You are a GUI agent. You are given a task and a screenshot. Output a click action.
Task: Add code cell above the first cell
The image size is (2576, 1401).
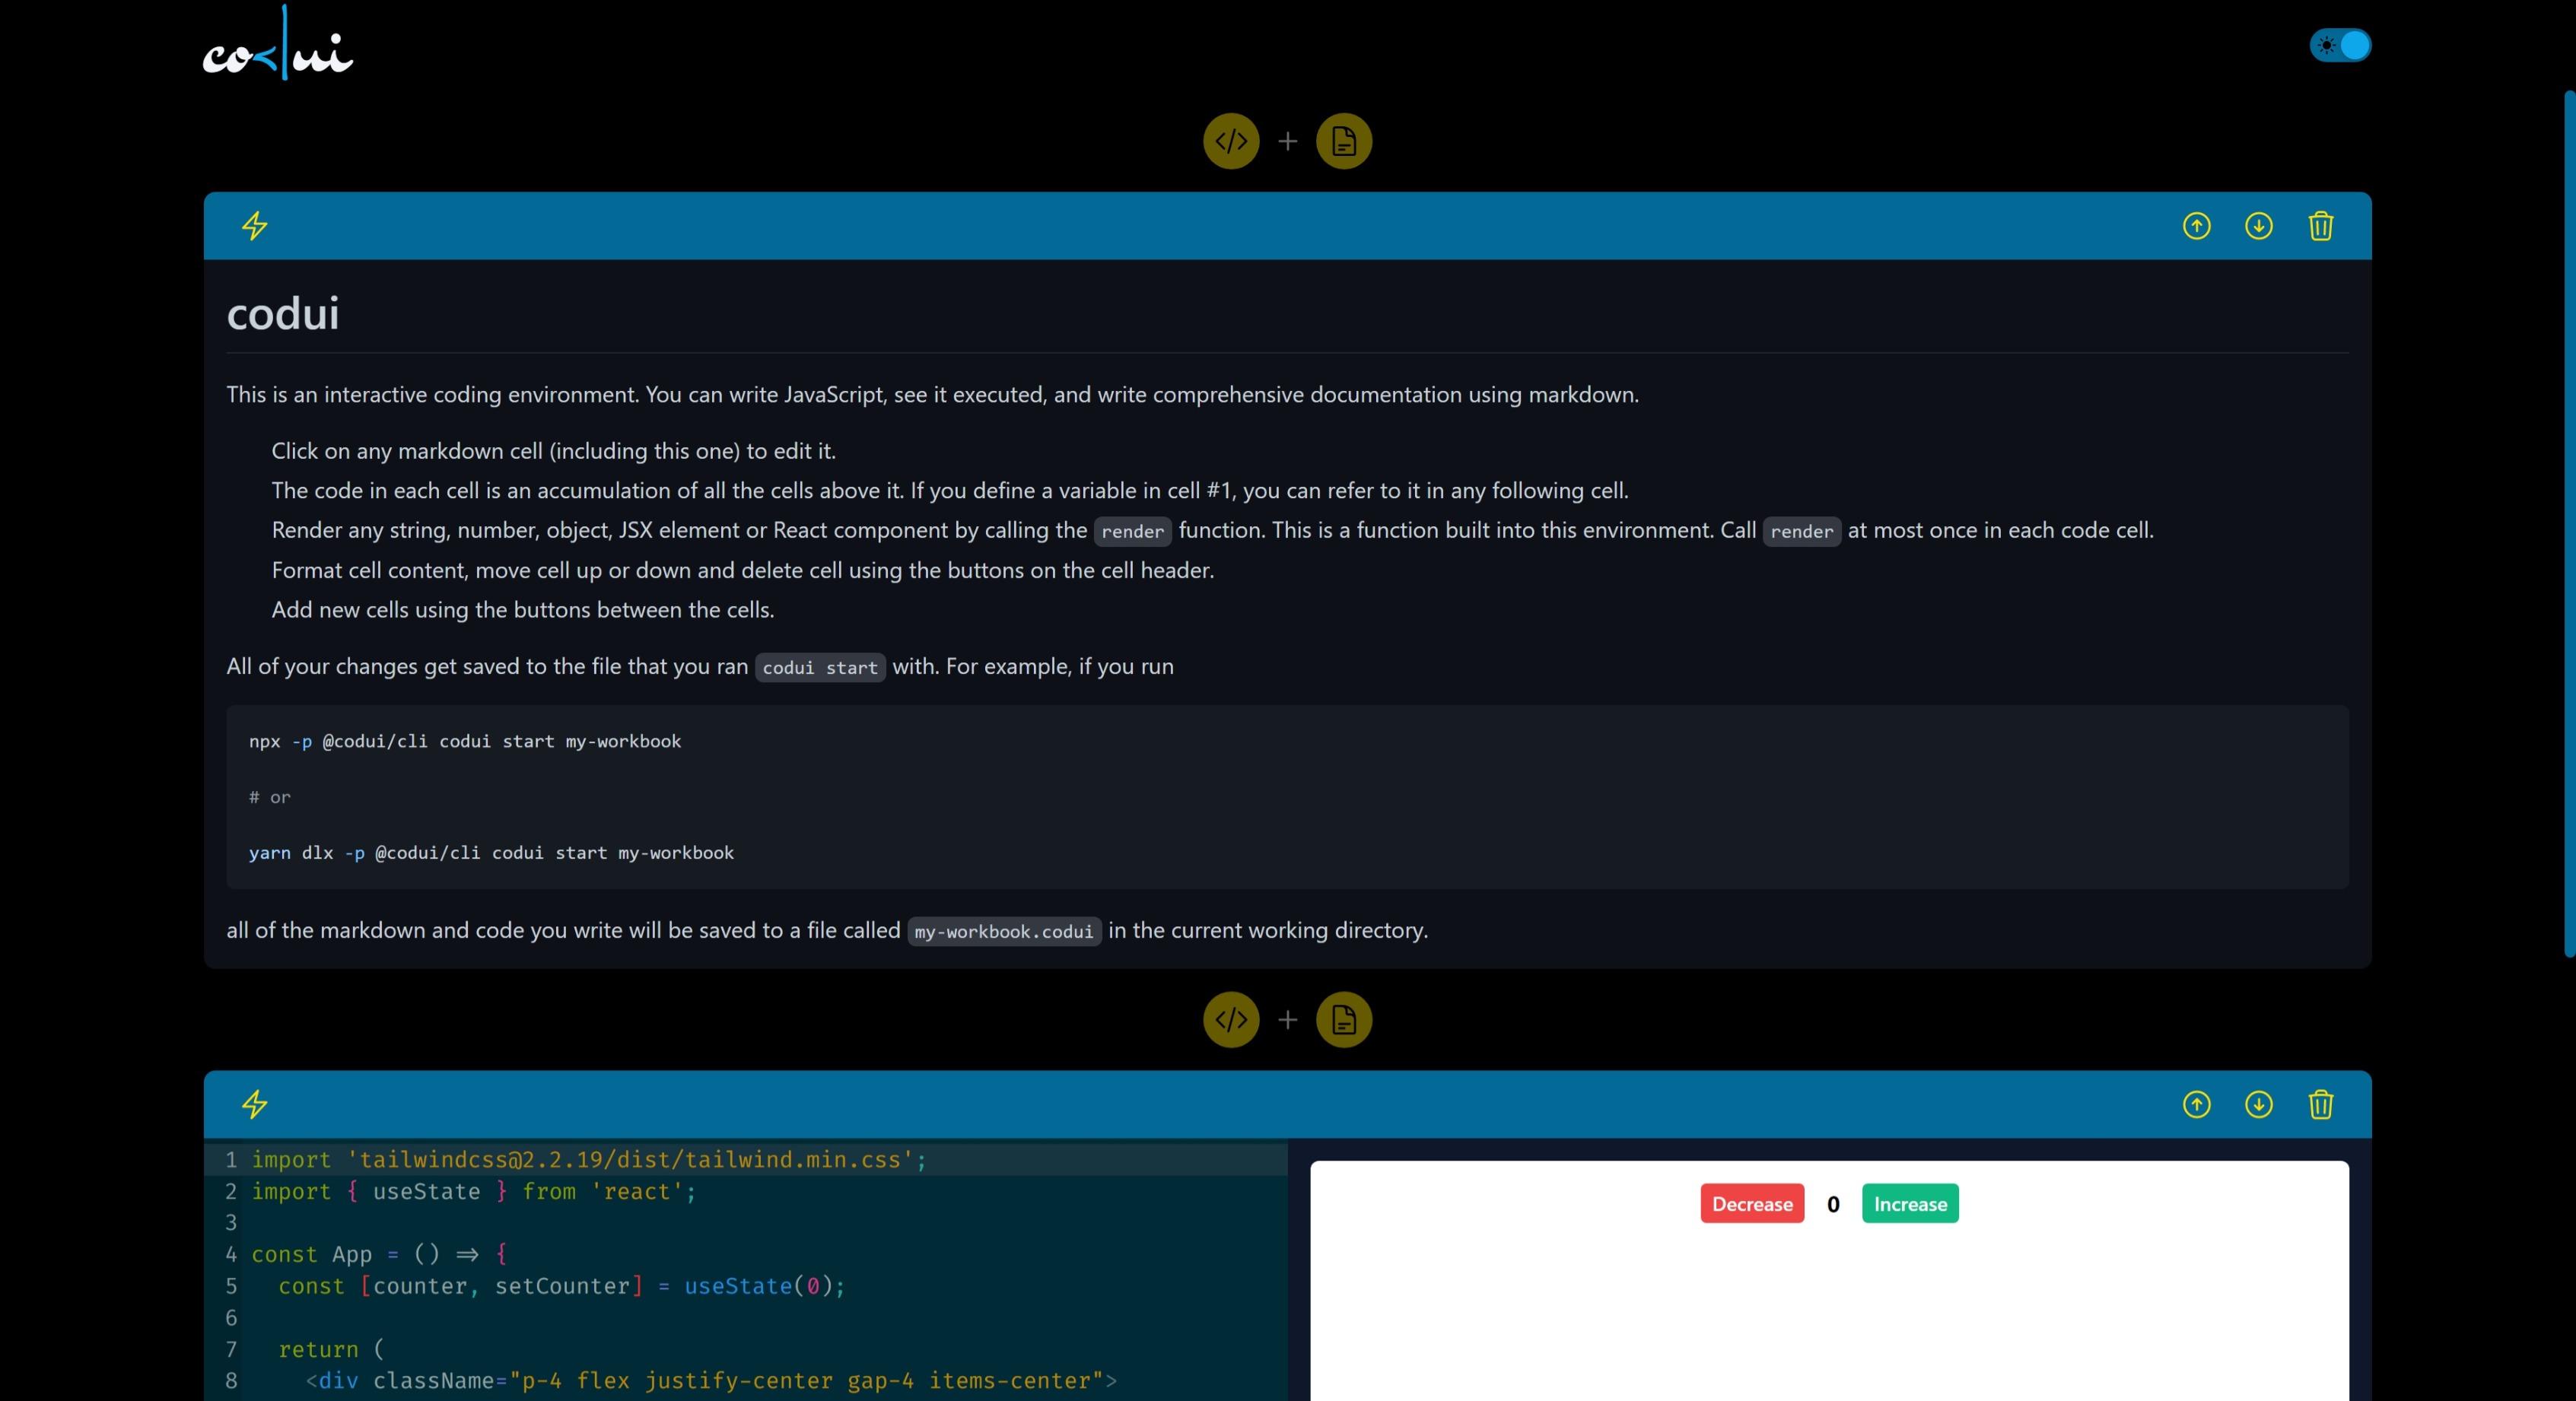pyautogui.click(x=1231, y=141)
